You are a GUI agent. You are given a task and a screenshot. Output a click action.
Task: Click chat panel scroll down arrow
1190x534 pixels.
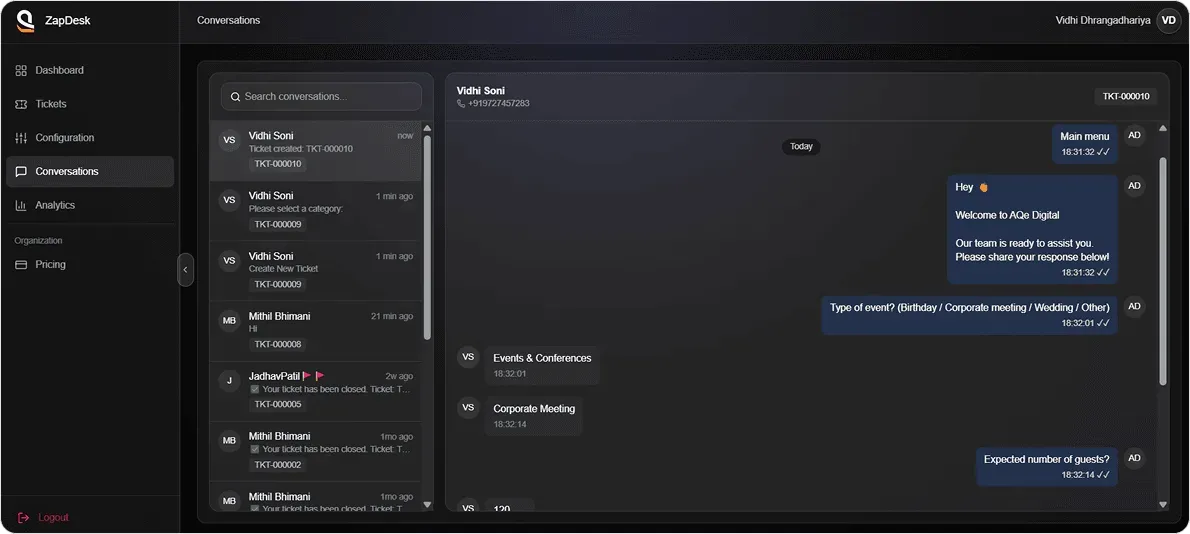[x=1163, y=504]
